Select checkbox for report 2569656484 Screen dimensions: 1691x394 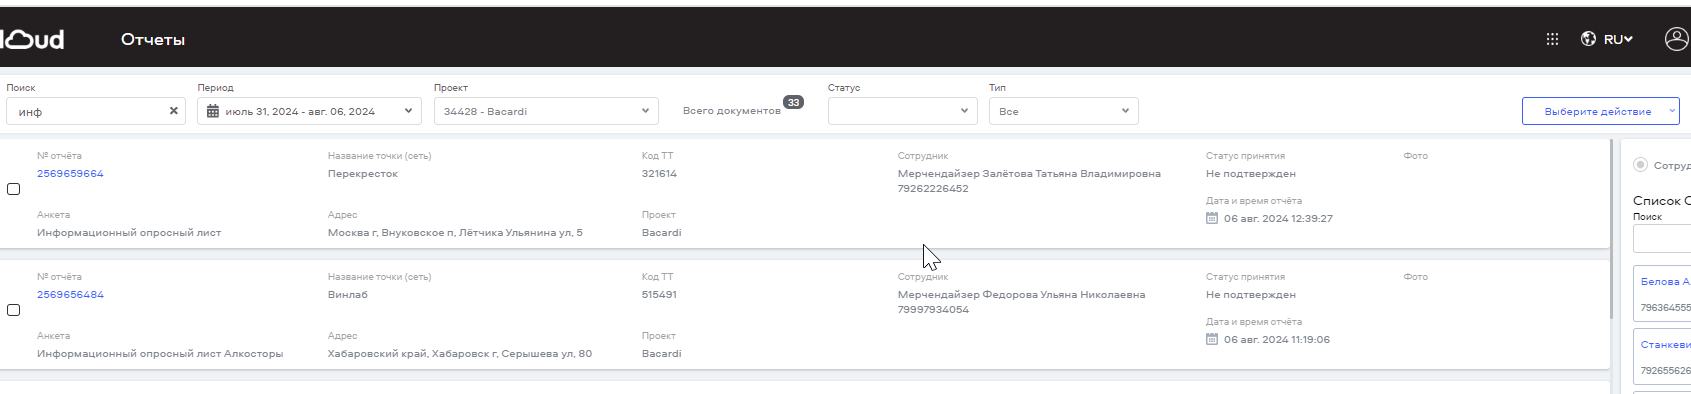(14, 310)
